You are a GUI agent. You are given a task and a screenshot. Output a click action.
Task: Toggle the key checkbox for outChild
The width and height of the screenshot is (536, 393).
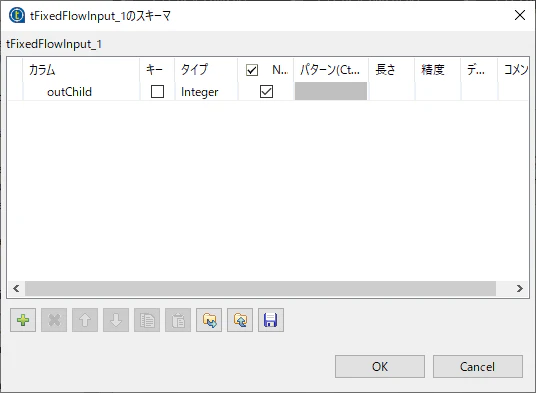tap(157, 92)
